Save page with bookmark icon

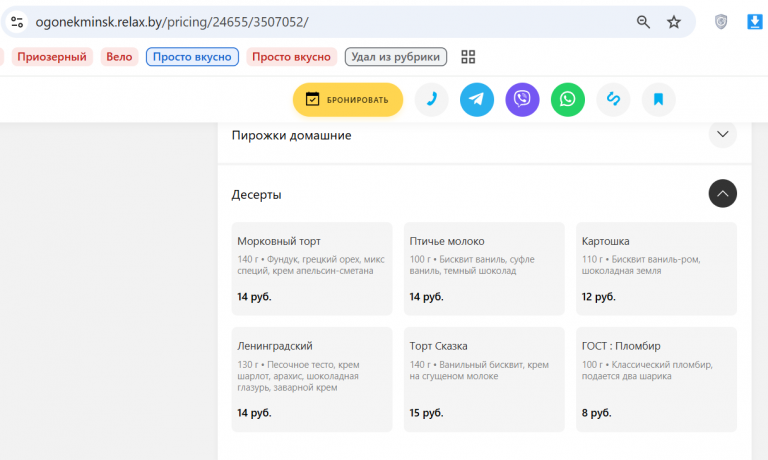(658, 99)
